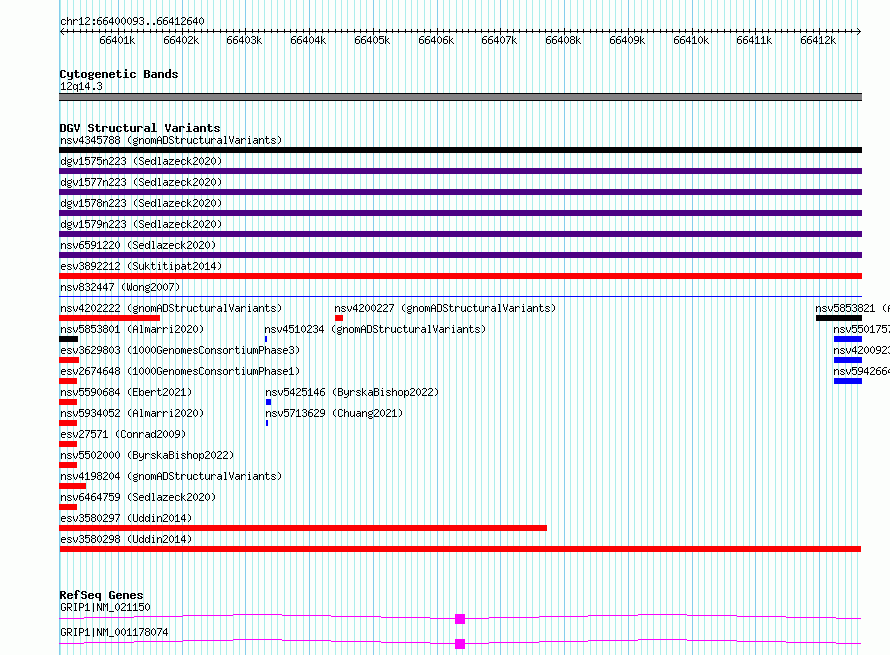Click the 12q14.3 band label
The width and height of the screenshot is (890, 655).
[81, 86]
